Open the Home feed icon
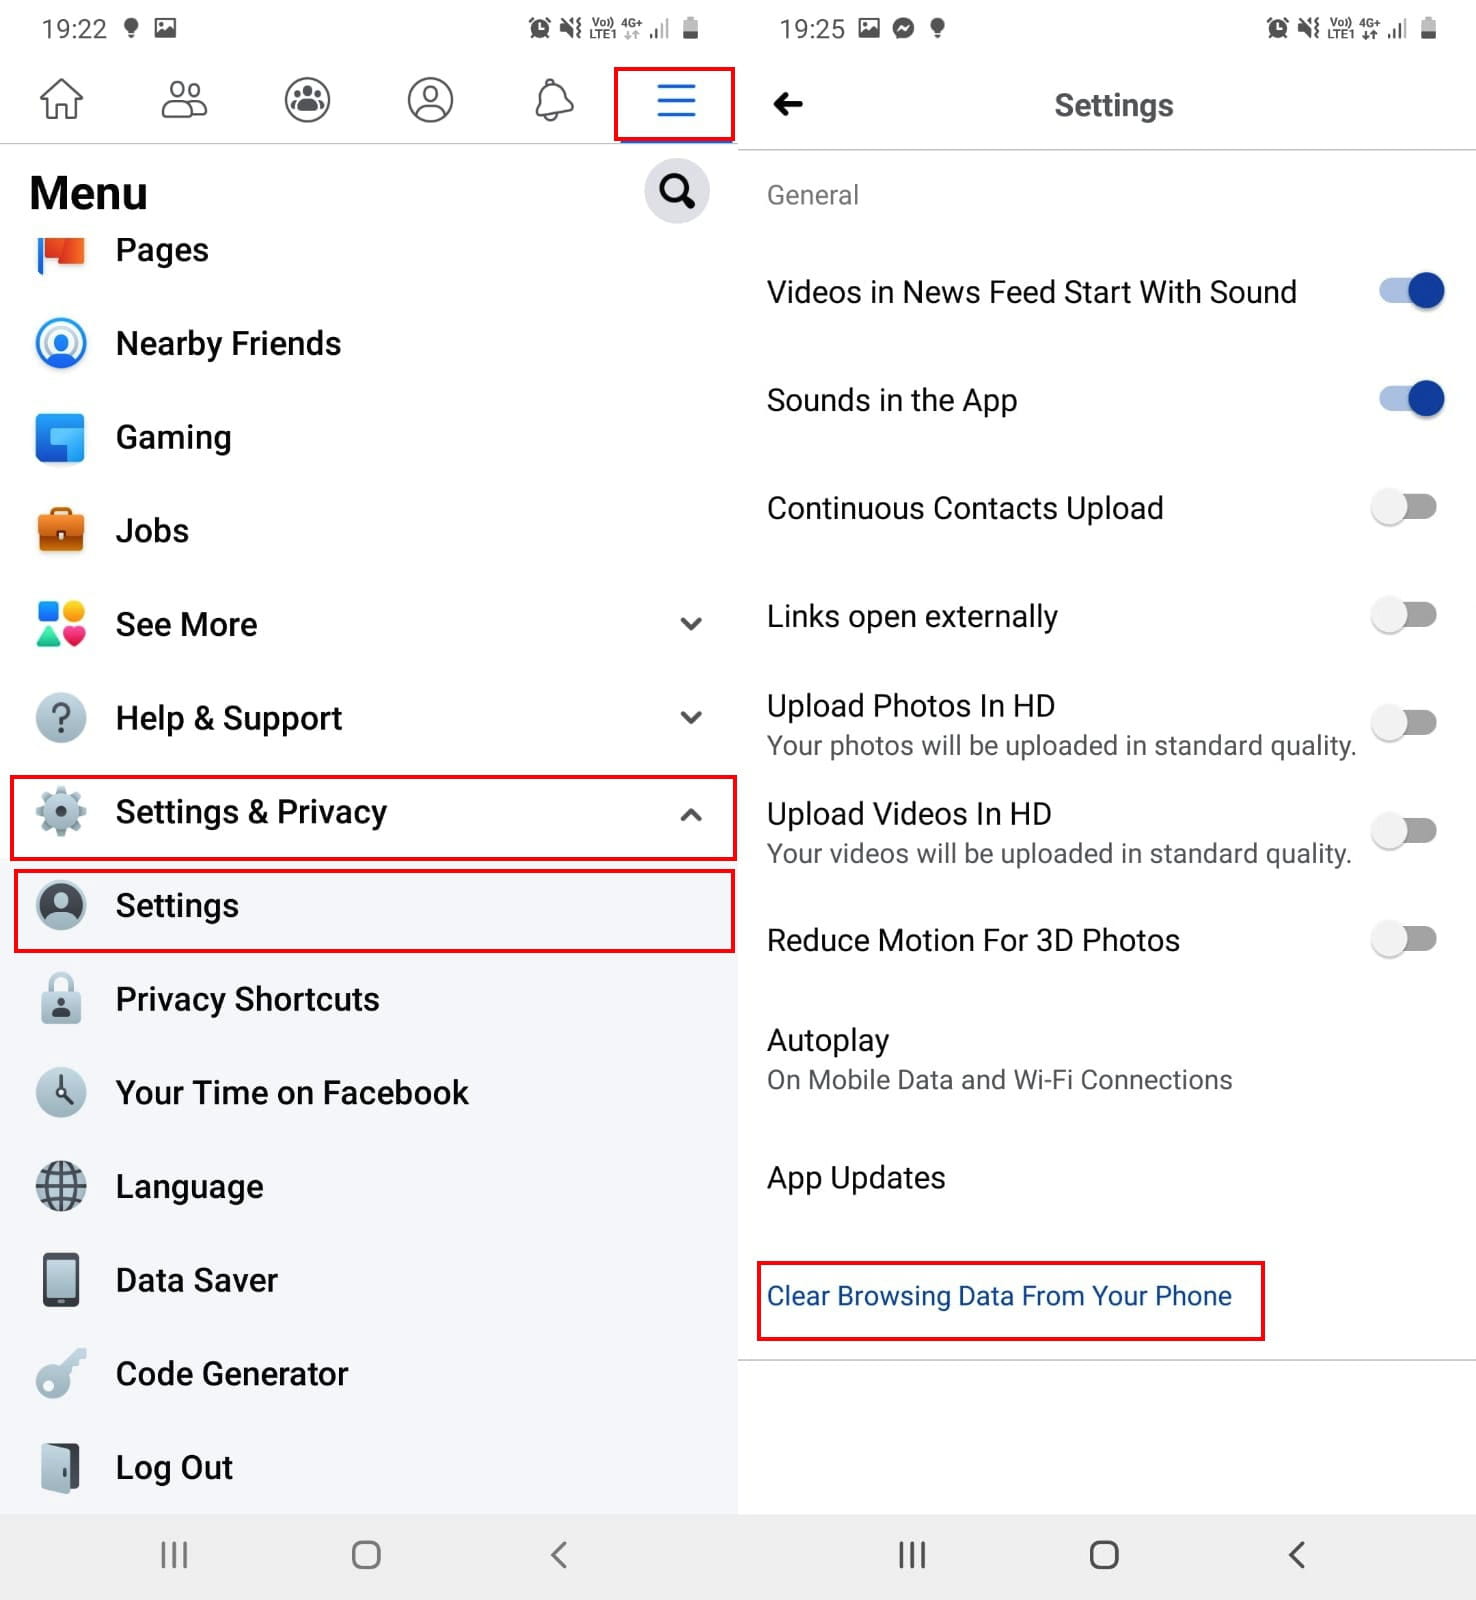Image resolution: width=1476 pixels, height=1600 pixels. tap(61, 100)
